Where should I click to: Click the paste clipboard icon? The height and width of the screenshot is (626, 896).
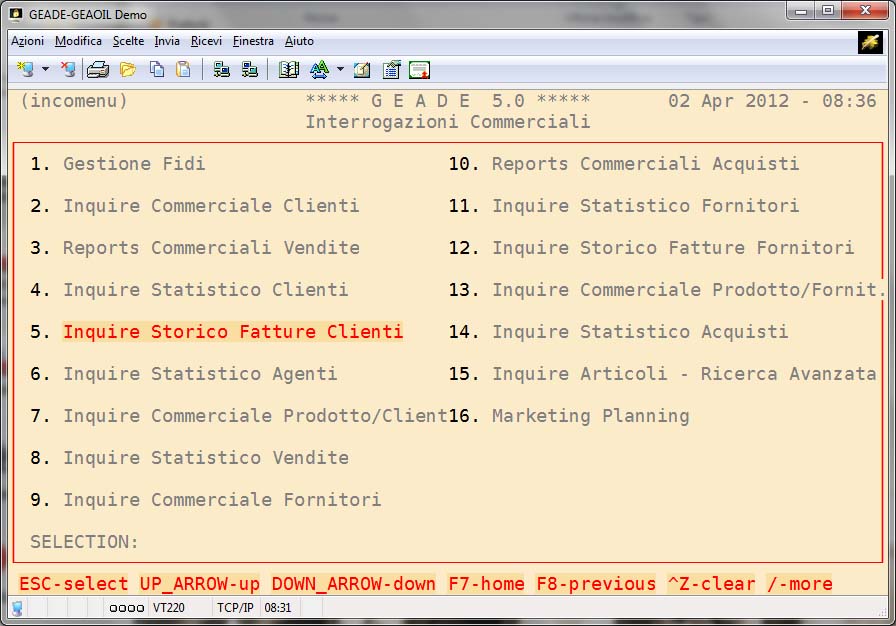(183, 70)
